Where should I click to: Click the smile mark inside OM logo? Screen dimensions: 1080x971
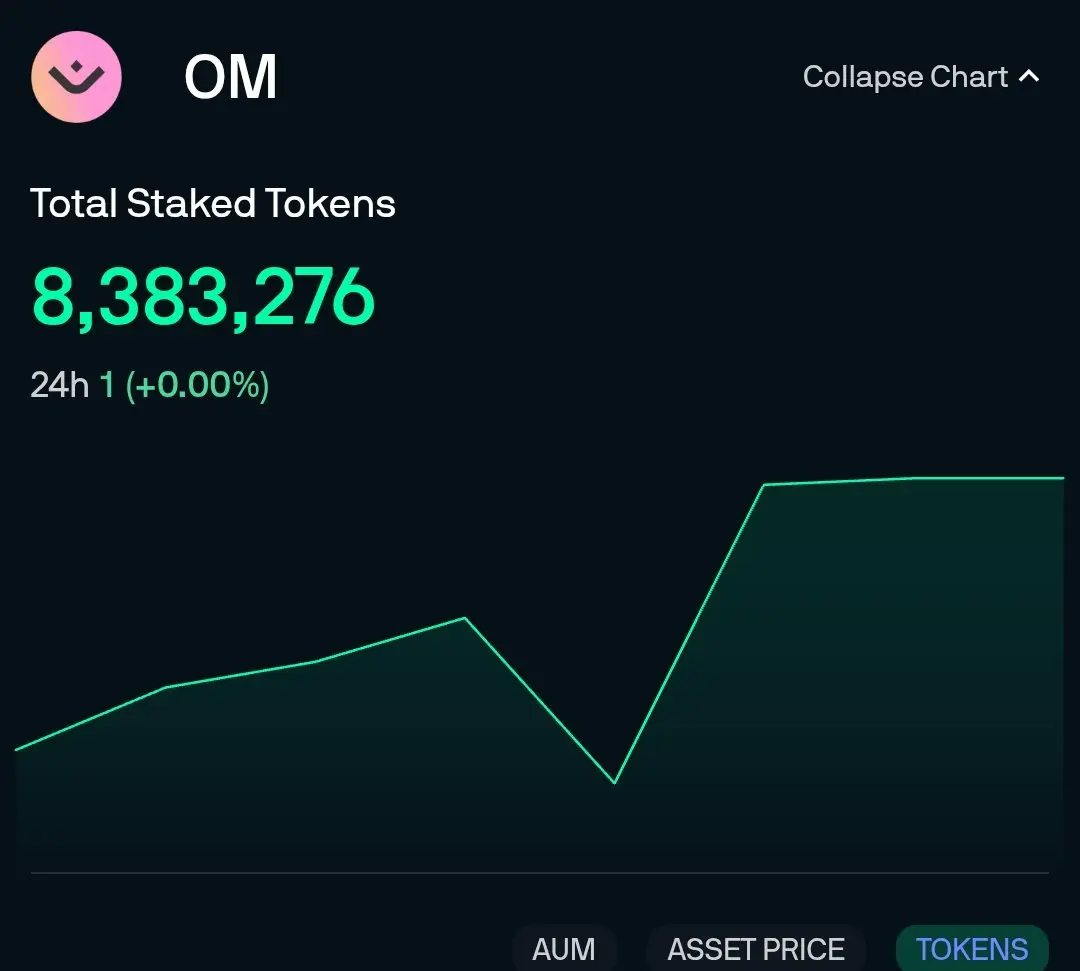(76, 77)
